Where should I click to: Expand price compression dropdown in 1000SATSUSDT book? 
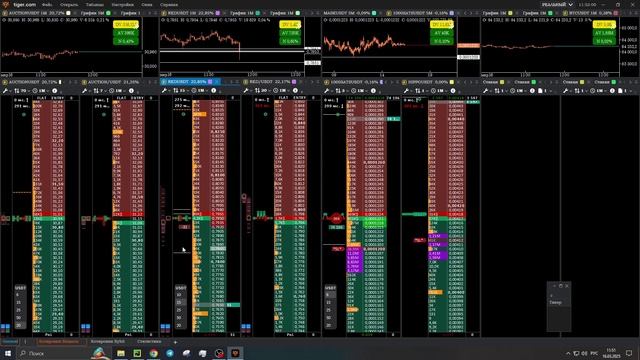[341, 91]
